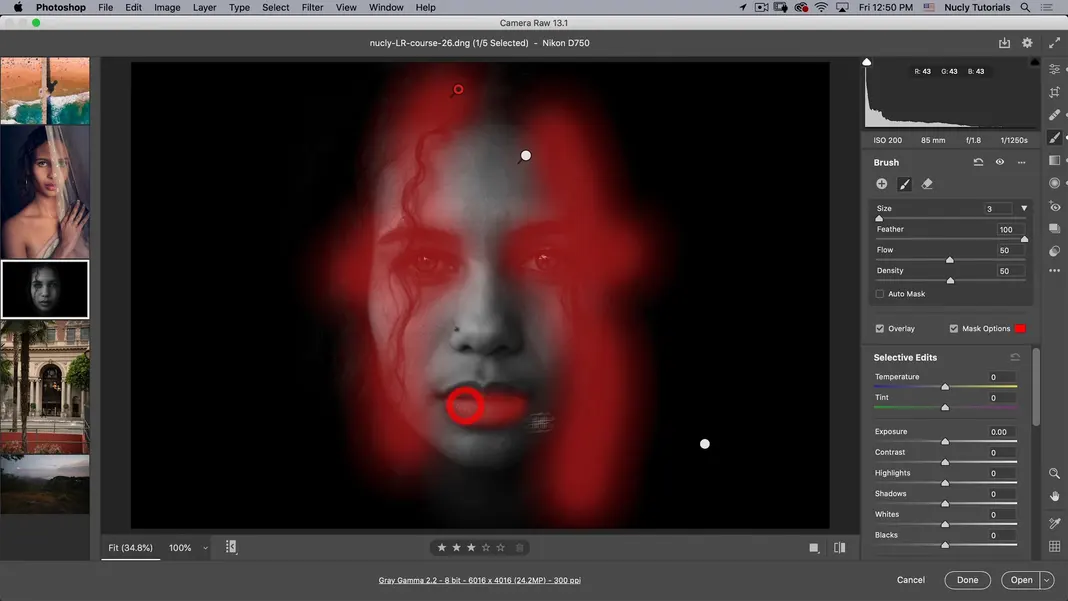Select the building with palms thumbnail
1068x601 pixels.
point(45,387)
